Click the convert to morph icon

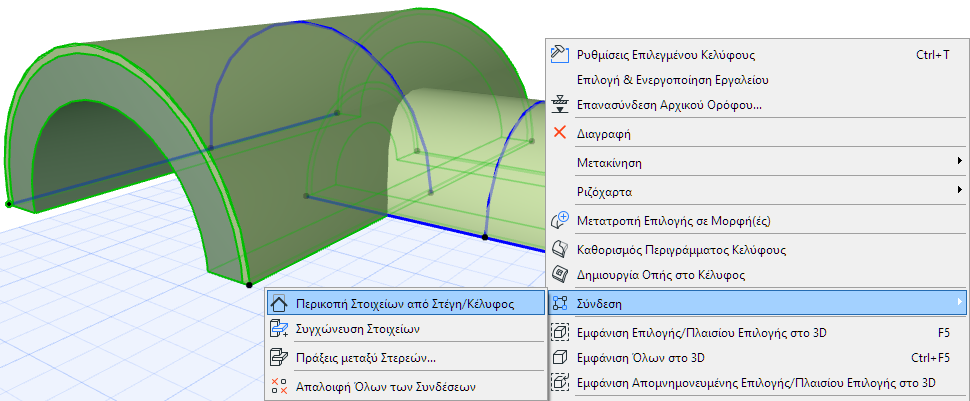pyautogui.click(x=559, y=220)
